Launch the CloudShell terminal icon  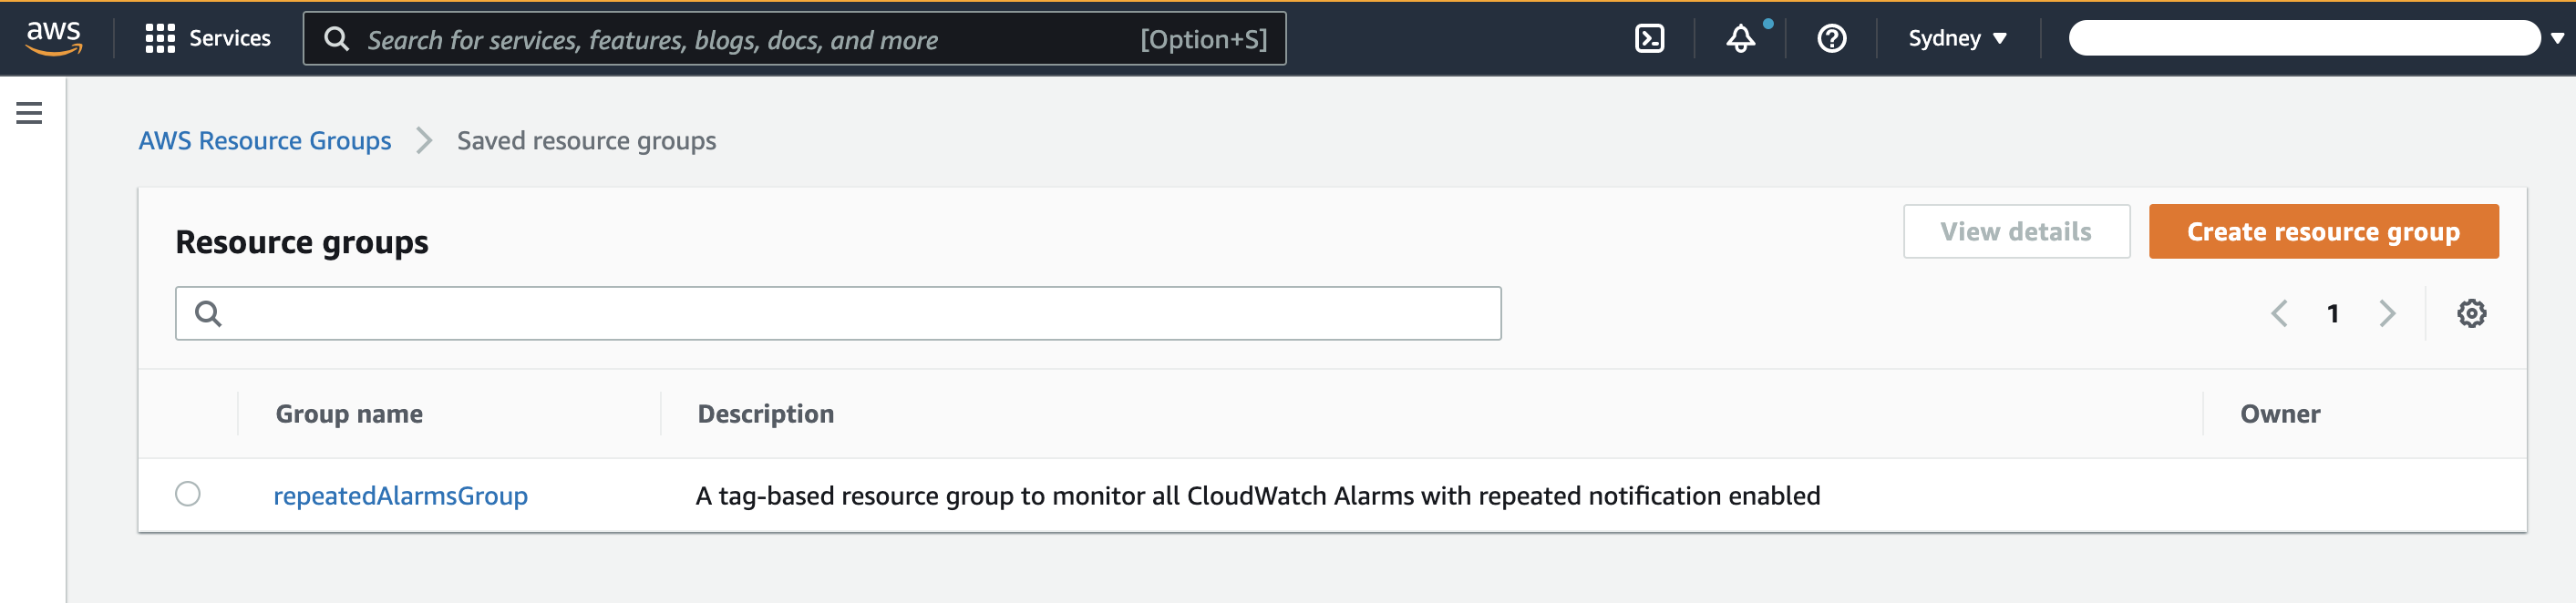1649,38
